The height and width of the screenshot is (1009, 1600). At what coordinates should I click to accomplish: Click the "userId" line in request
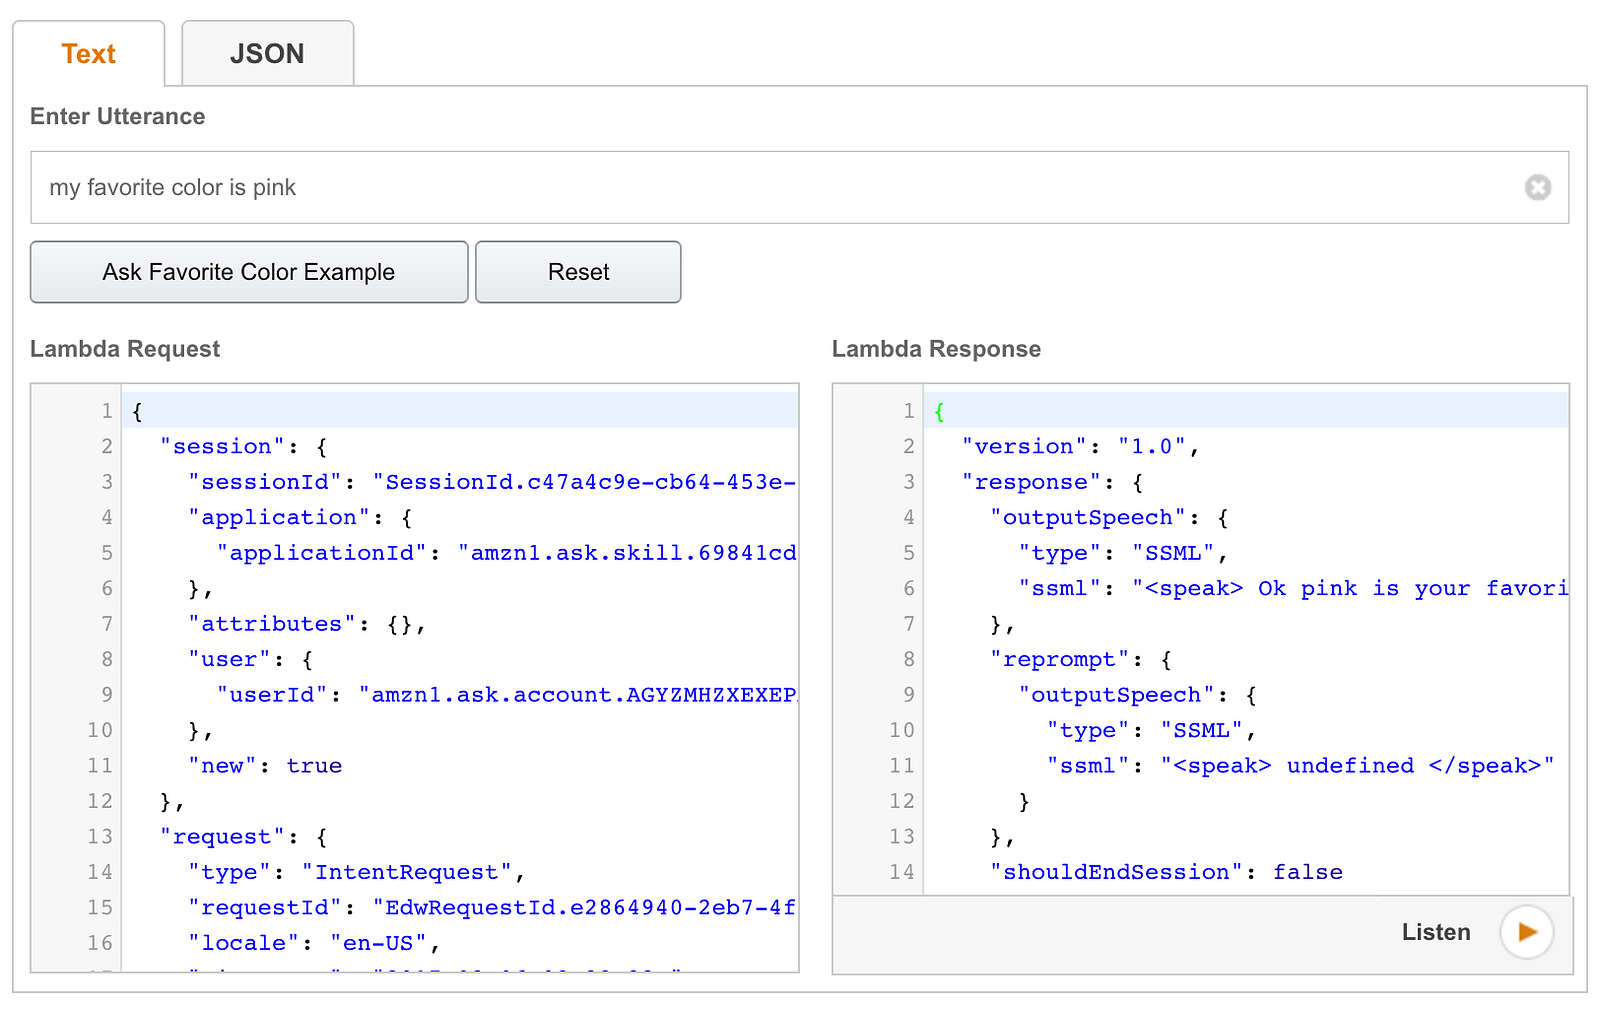click(506, 695)
